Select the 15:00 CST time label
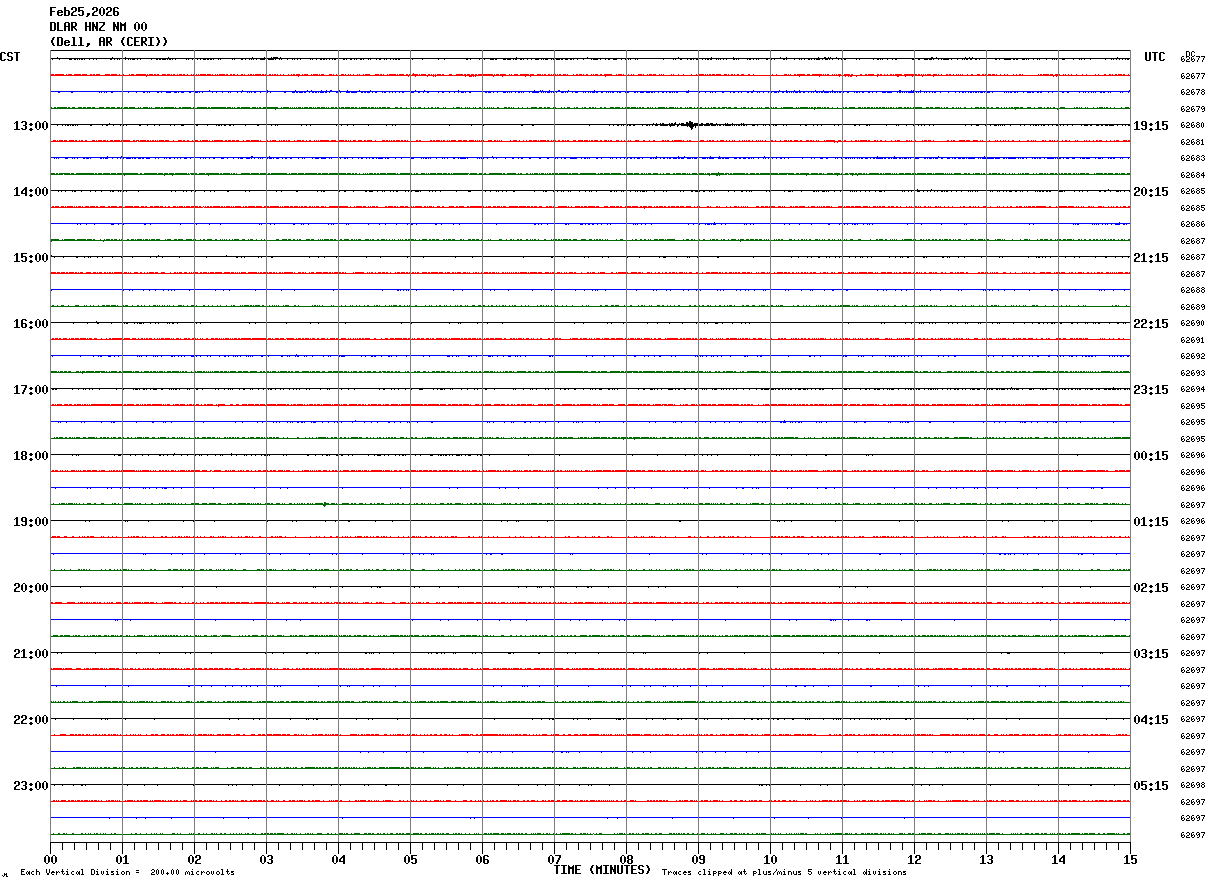 coord(30,258)
